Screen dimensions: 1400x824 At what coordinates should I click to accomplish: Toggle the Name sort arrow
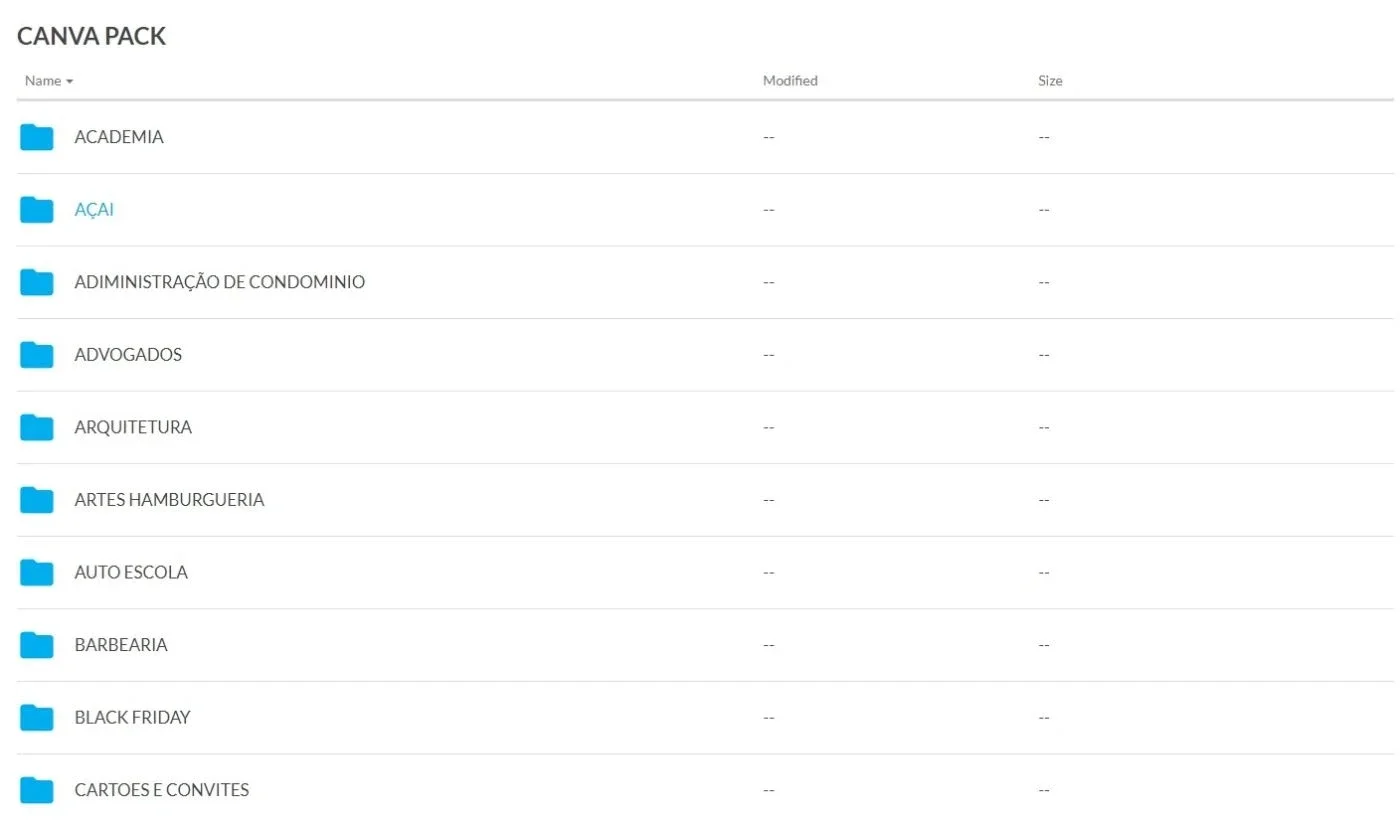(x=69, y=81)
